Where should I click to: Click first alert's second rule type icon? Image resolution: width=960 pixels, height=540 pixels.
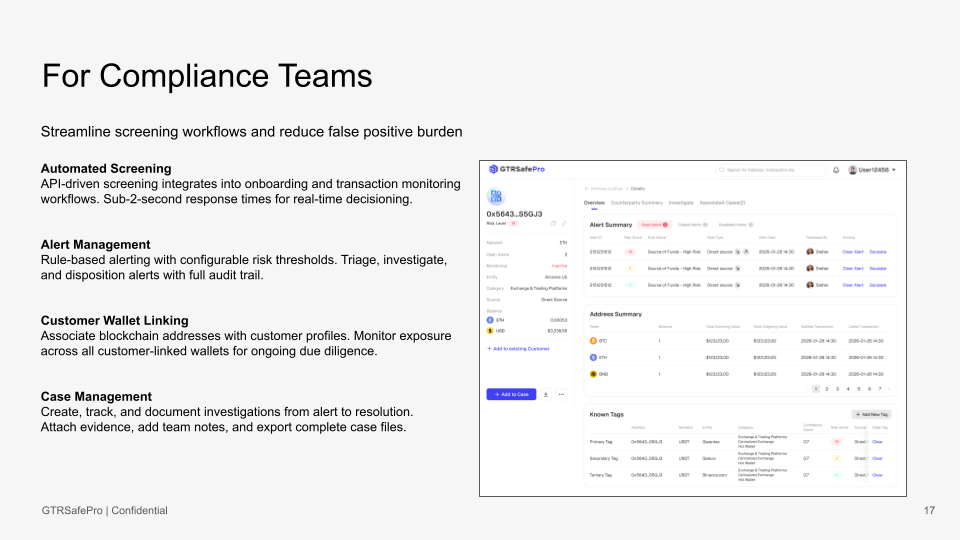tap(746, 252)
